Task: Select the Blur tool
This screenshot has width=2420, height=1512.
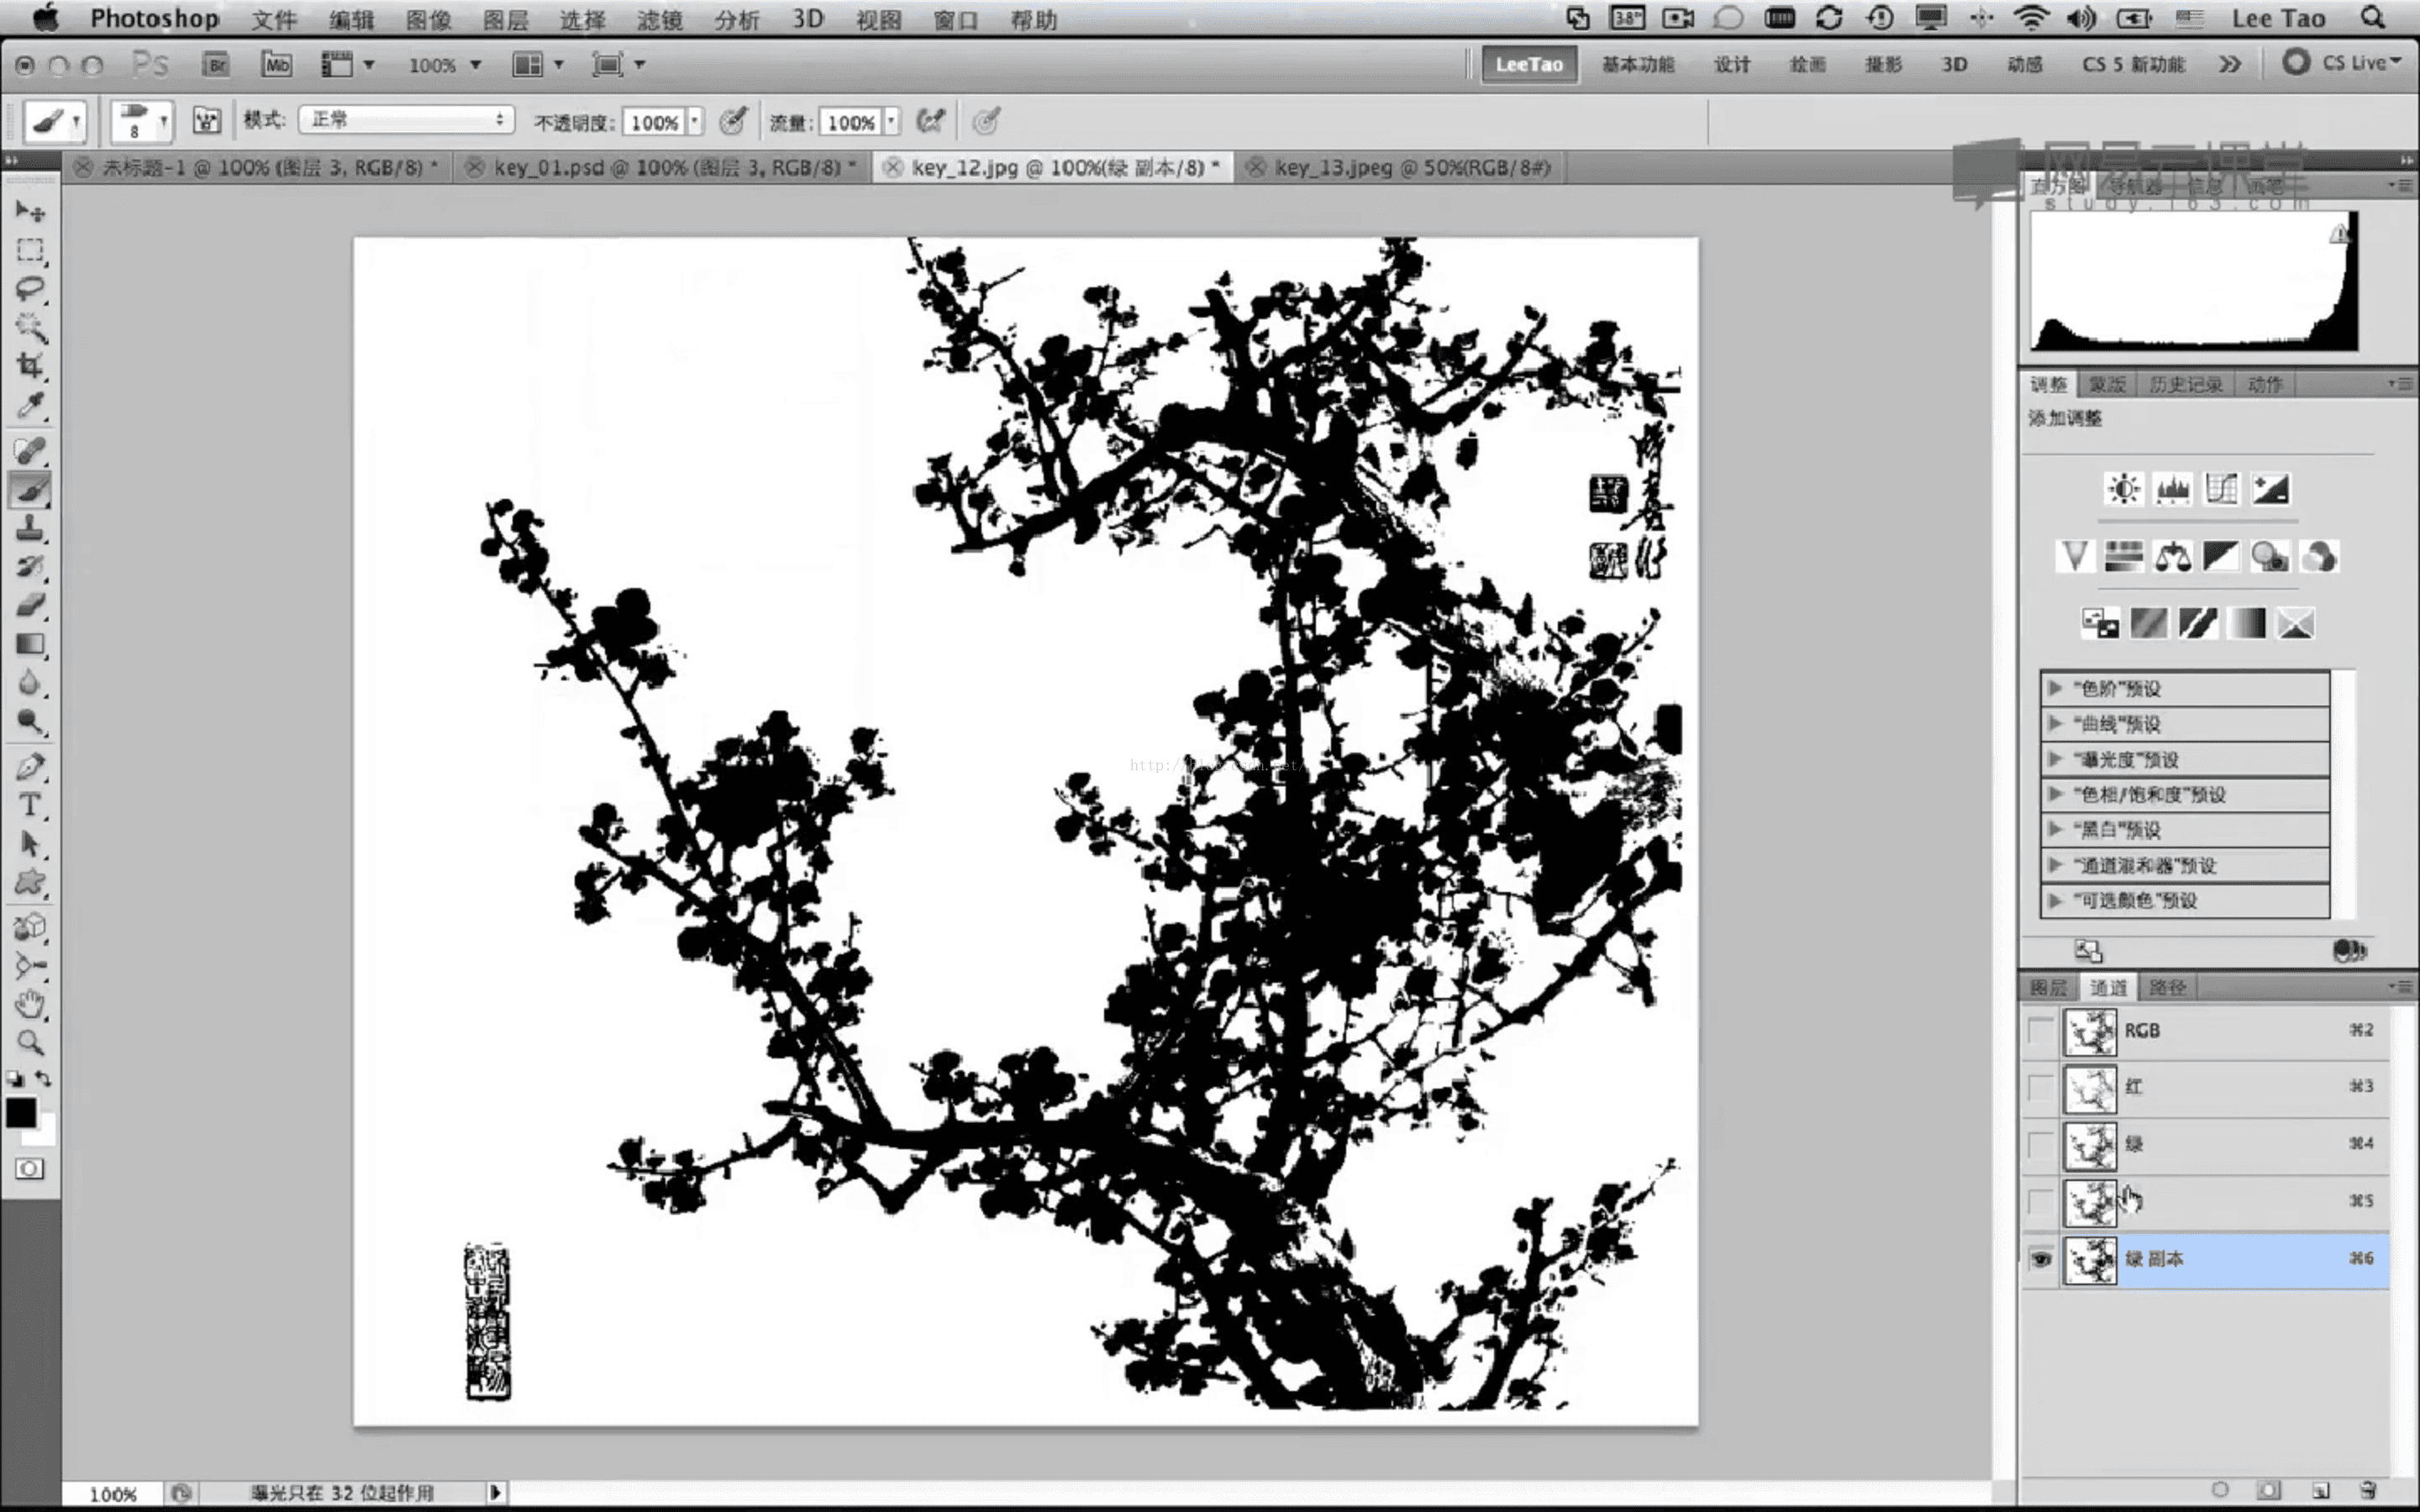Action: [30, 683]
